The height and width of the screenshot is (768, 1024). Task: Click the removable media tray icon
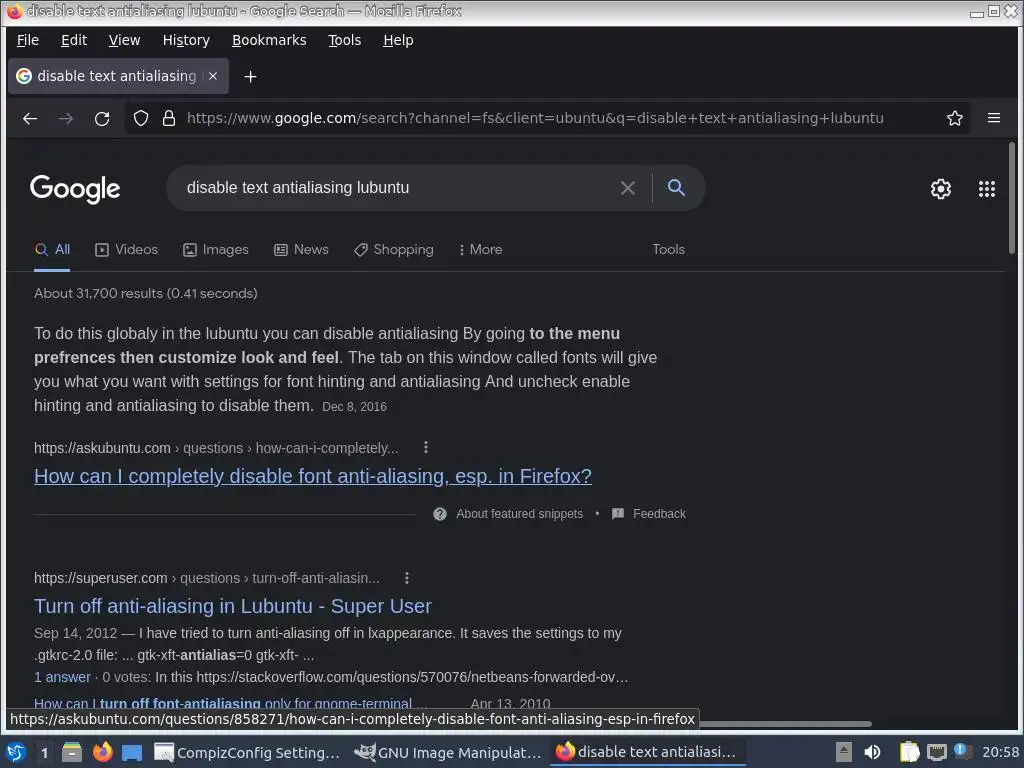(x=844, y=752)
